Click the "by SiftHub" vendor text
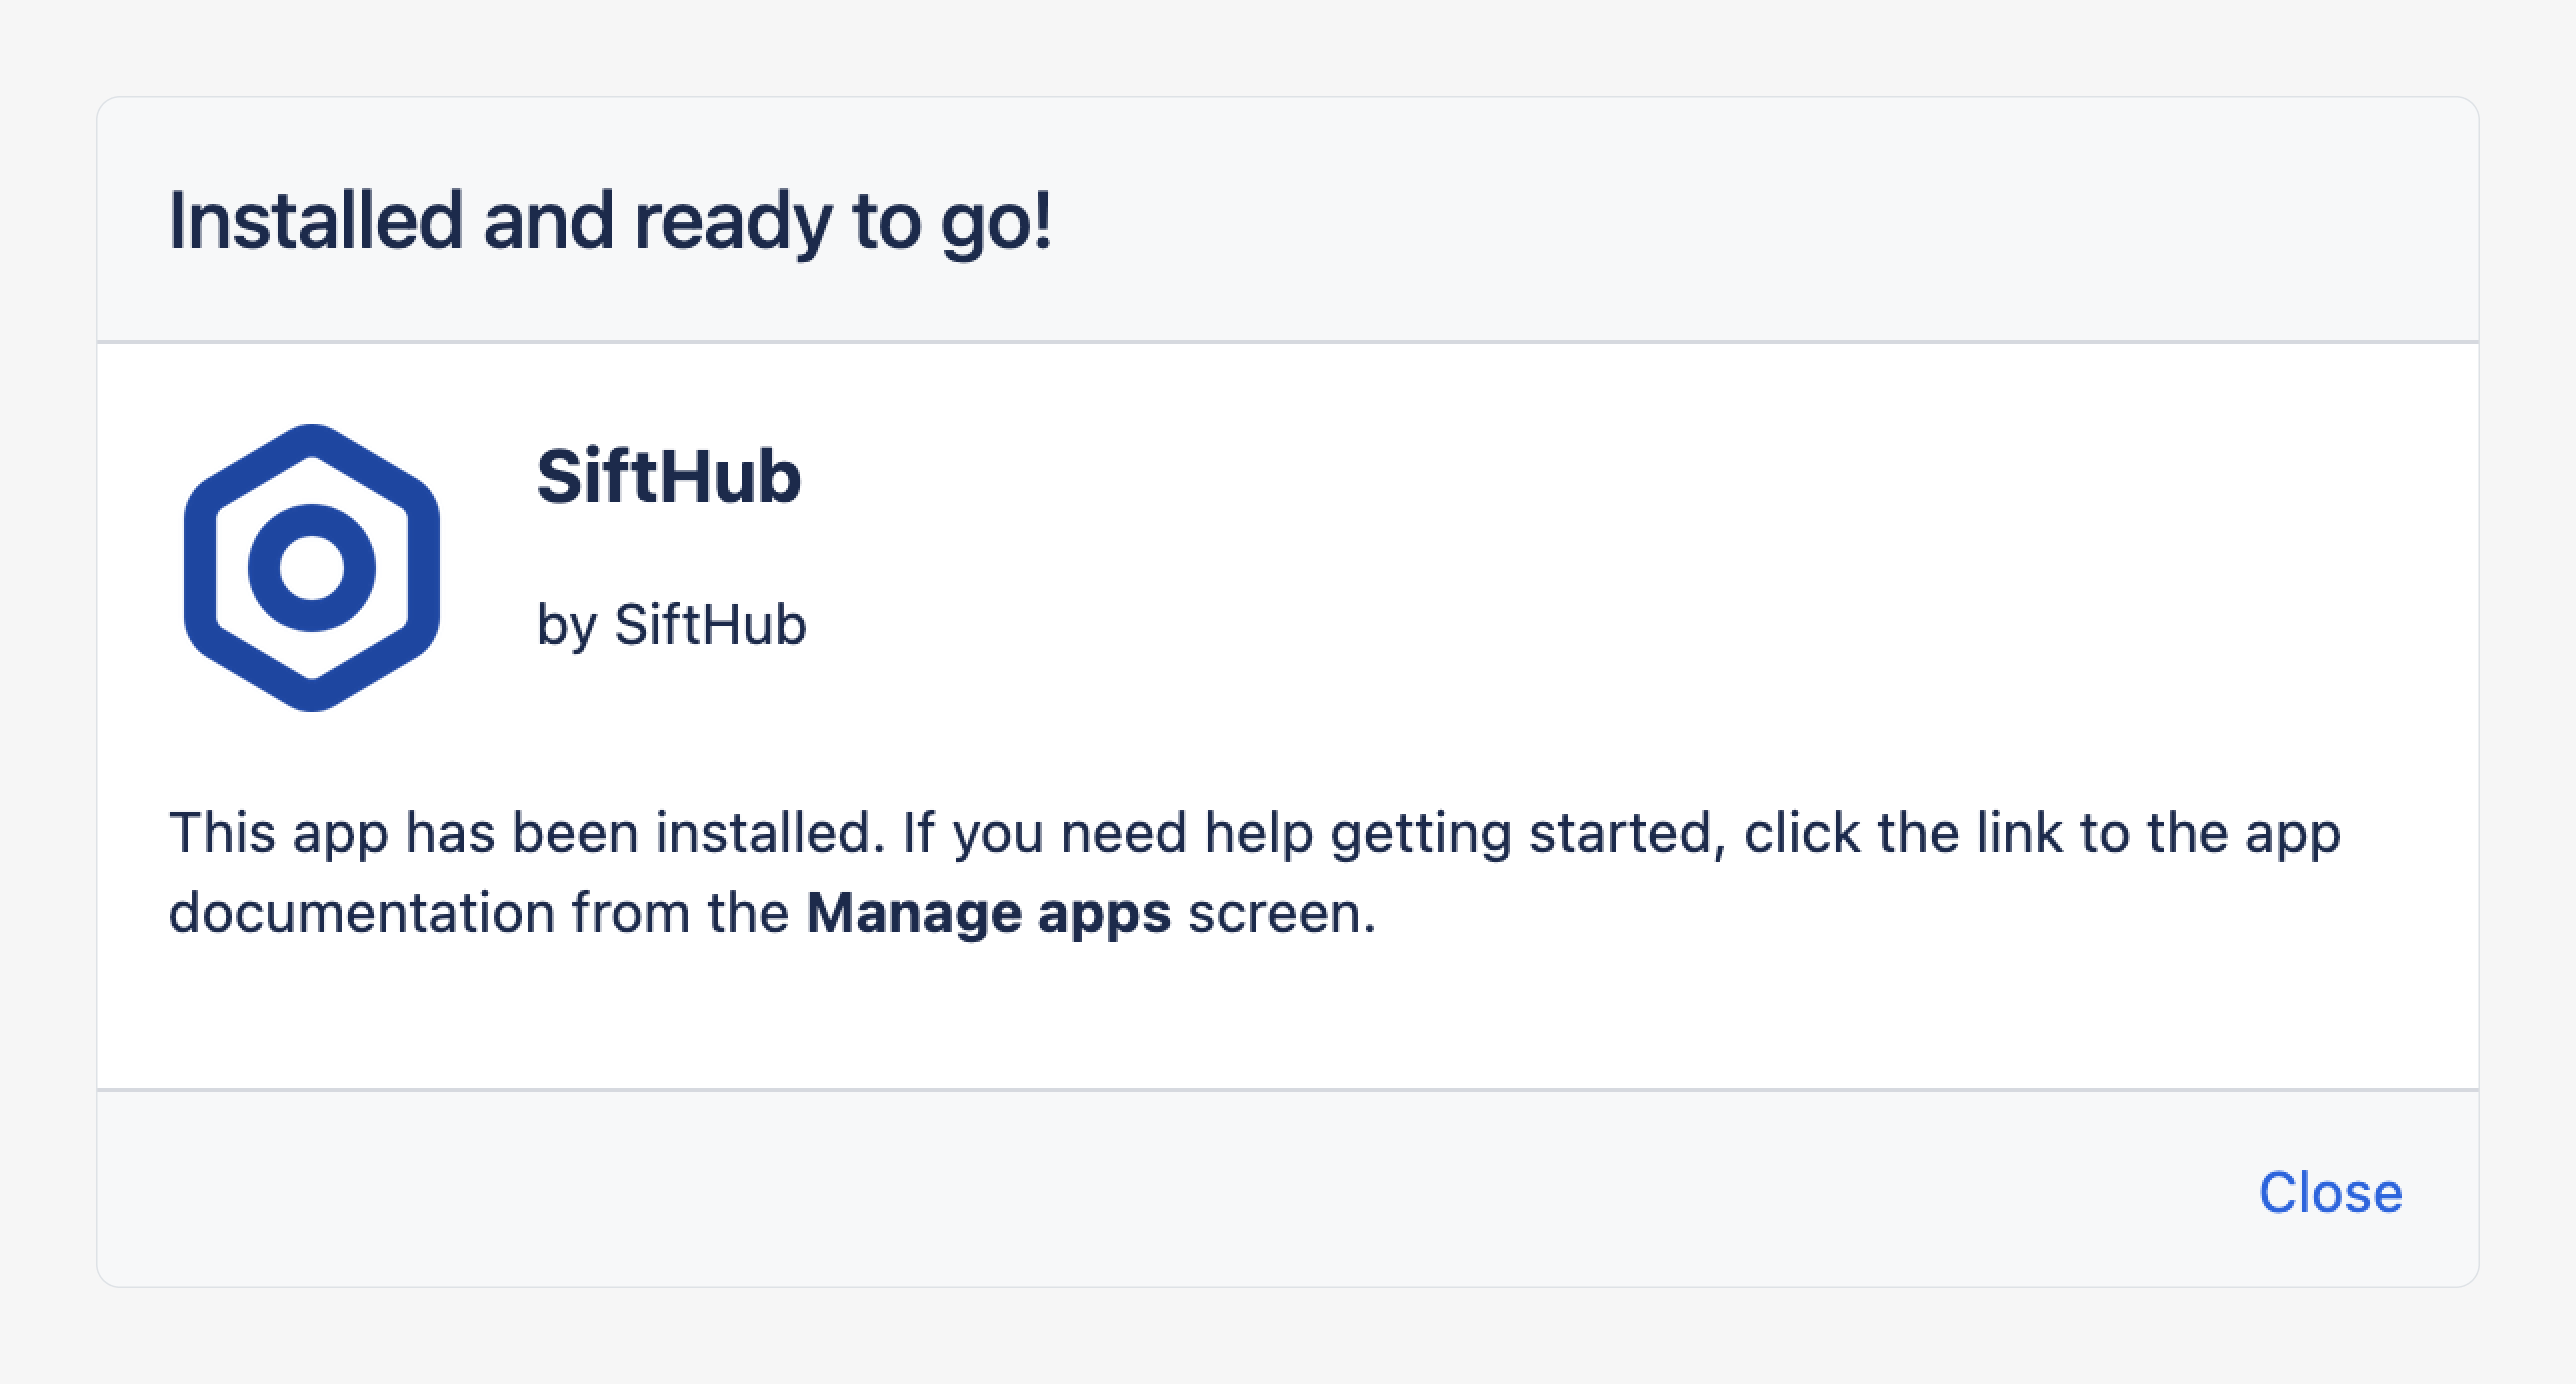The image size is (2576, 1384). pyautogui.click(x=671, y=625)
